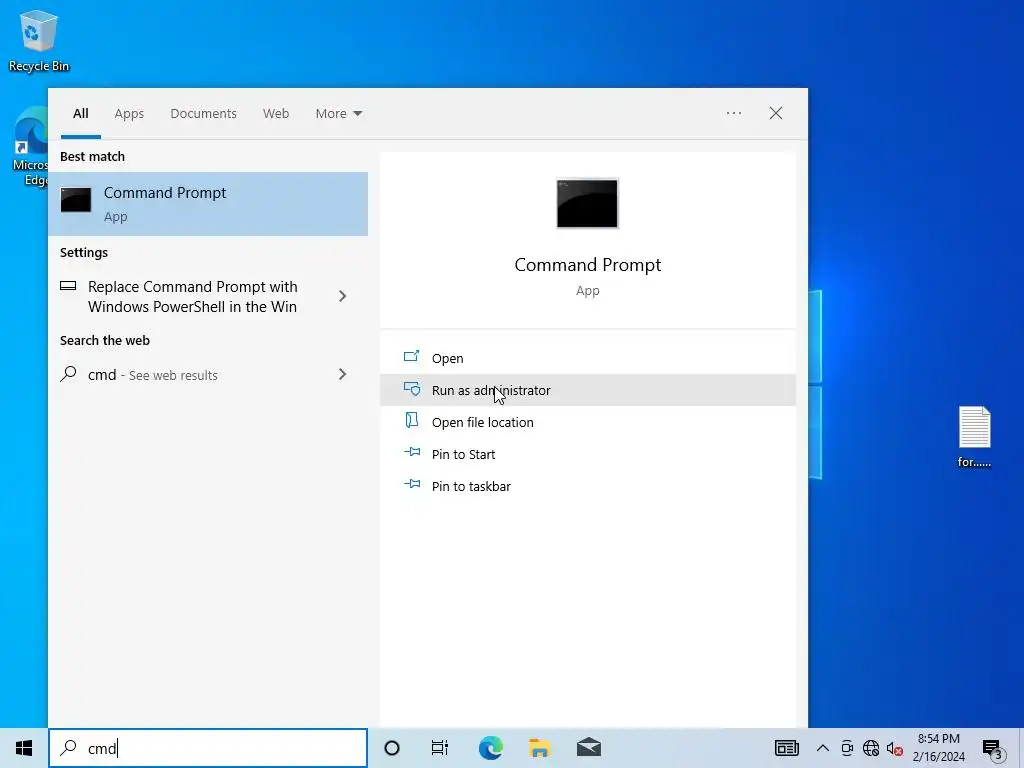Click large Command Prompt preview thumbnail
The width and height of the screenshot is (1024, 768).
tap(587, 203)
